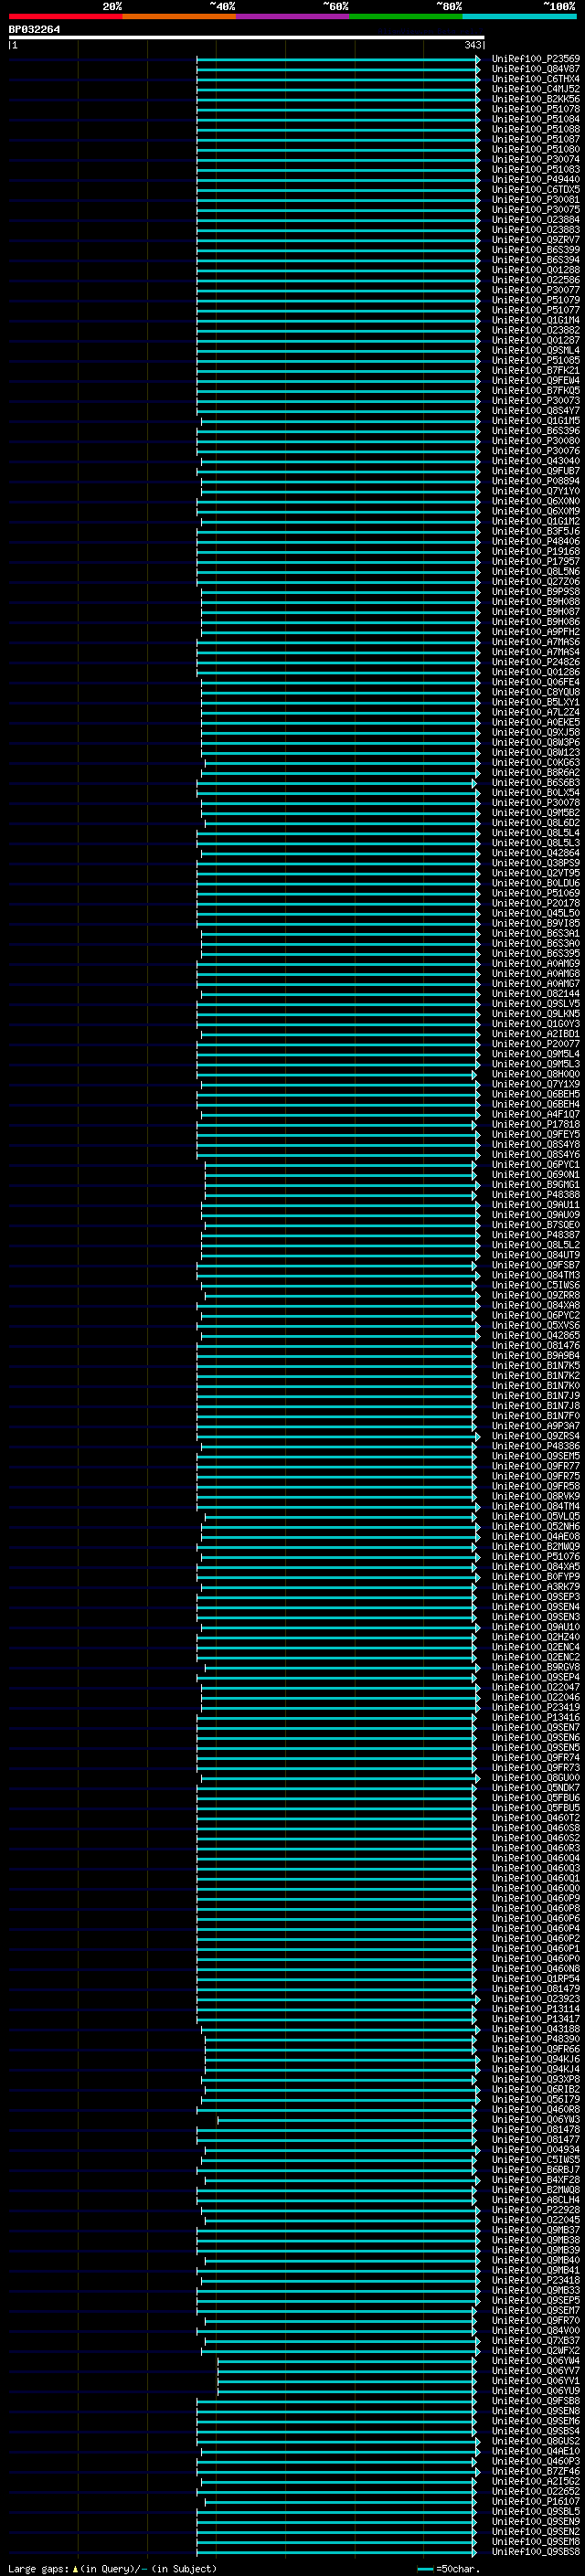Select hit label UniRef100_P22928
This screenshot has width=585, height=2576.
coord(536,2209)
